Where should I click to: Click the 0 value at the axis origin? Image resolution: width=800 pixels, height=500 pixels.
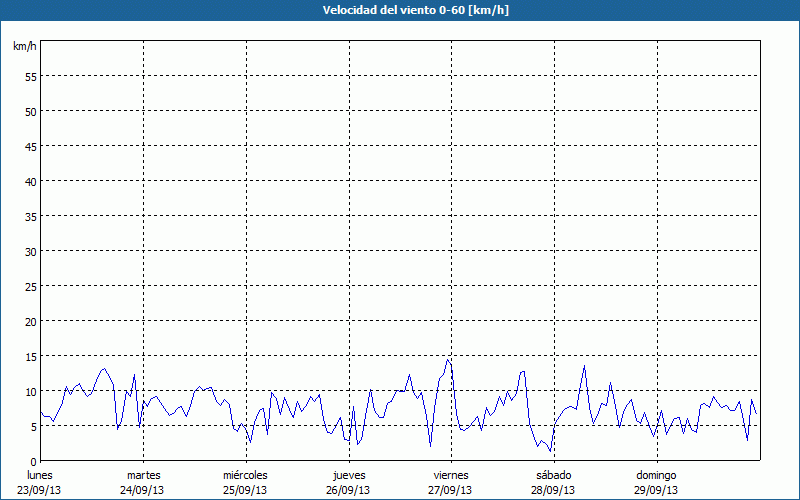click(33, 461)
